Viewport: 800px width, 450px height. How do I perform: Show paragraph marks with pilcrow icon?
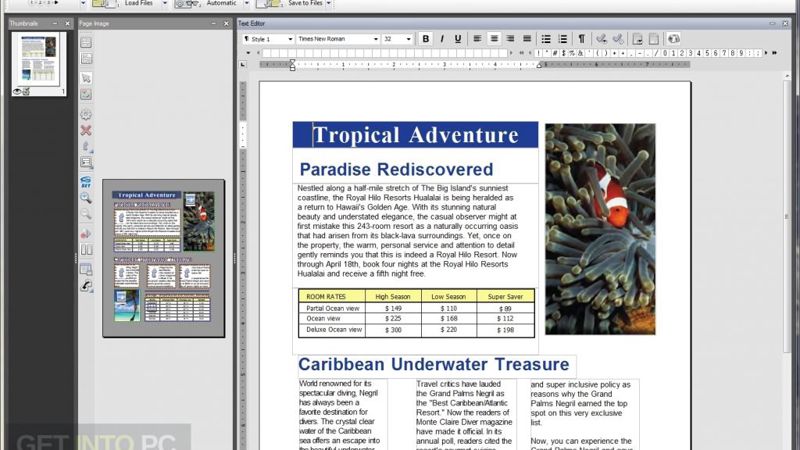tap(582, 39)
